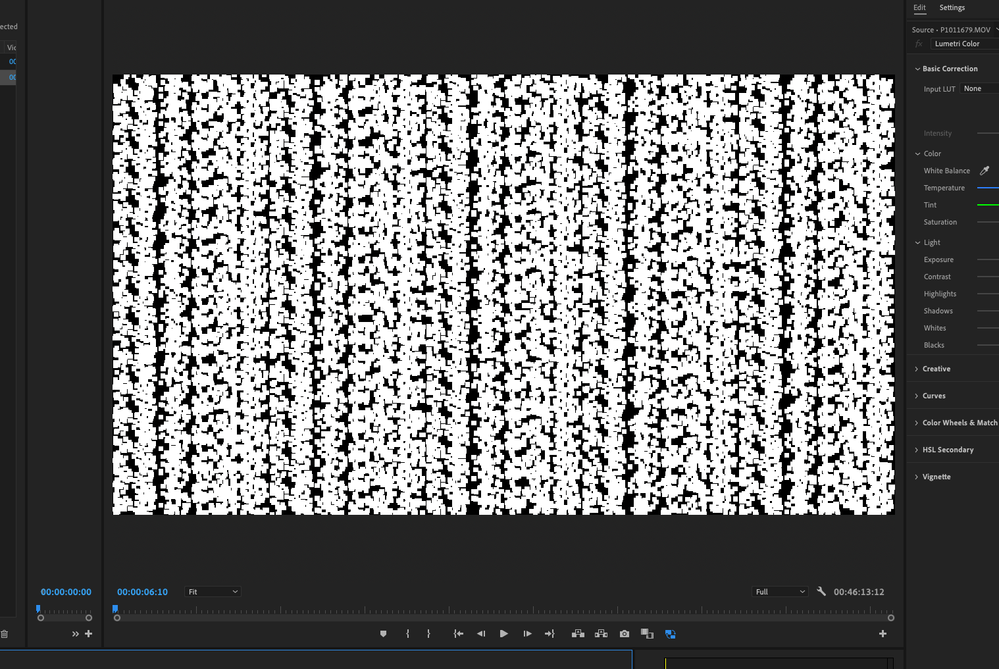Click the Mark In bracket button
Image resolution: width=999 pixels, height=669 pixels.
408,634
